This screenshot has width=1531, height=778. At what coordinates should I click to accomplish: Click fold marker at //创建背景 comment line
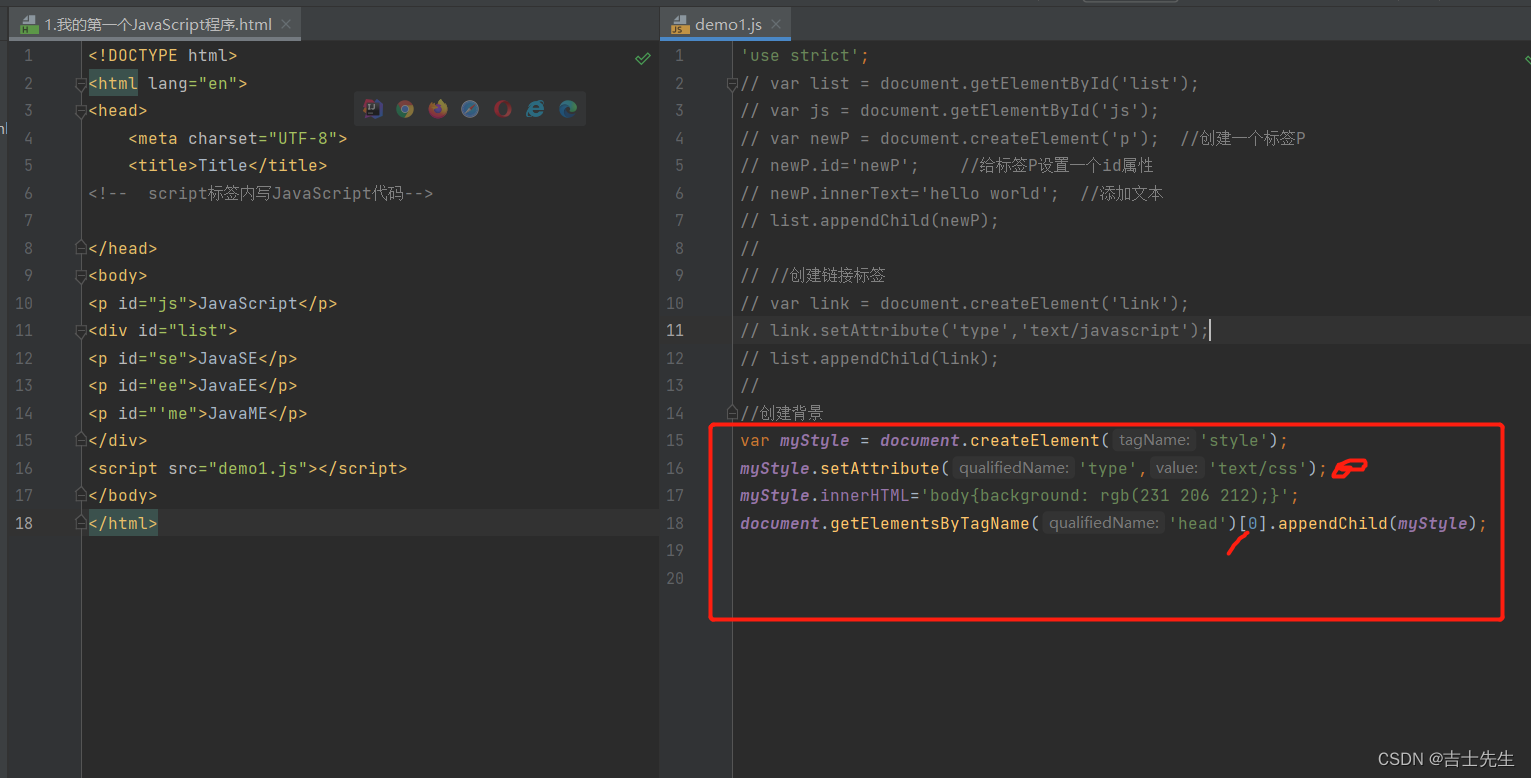tap(732, 413)
